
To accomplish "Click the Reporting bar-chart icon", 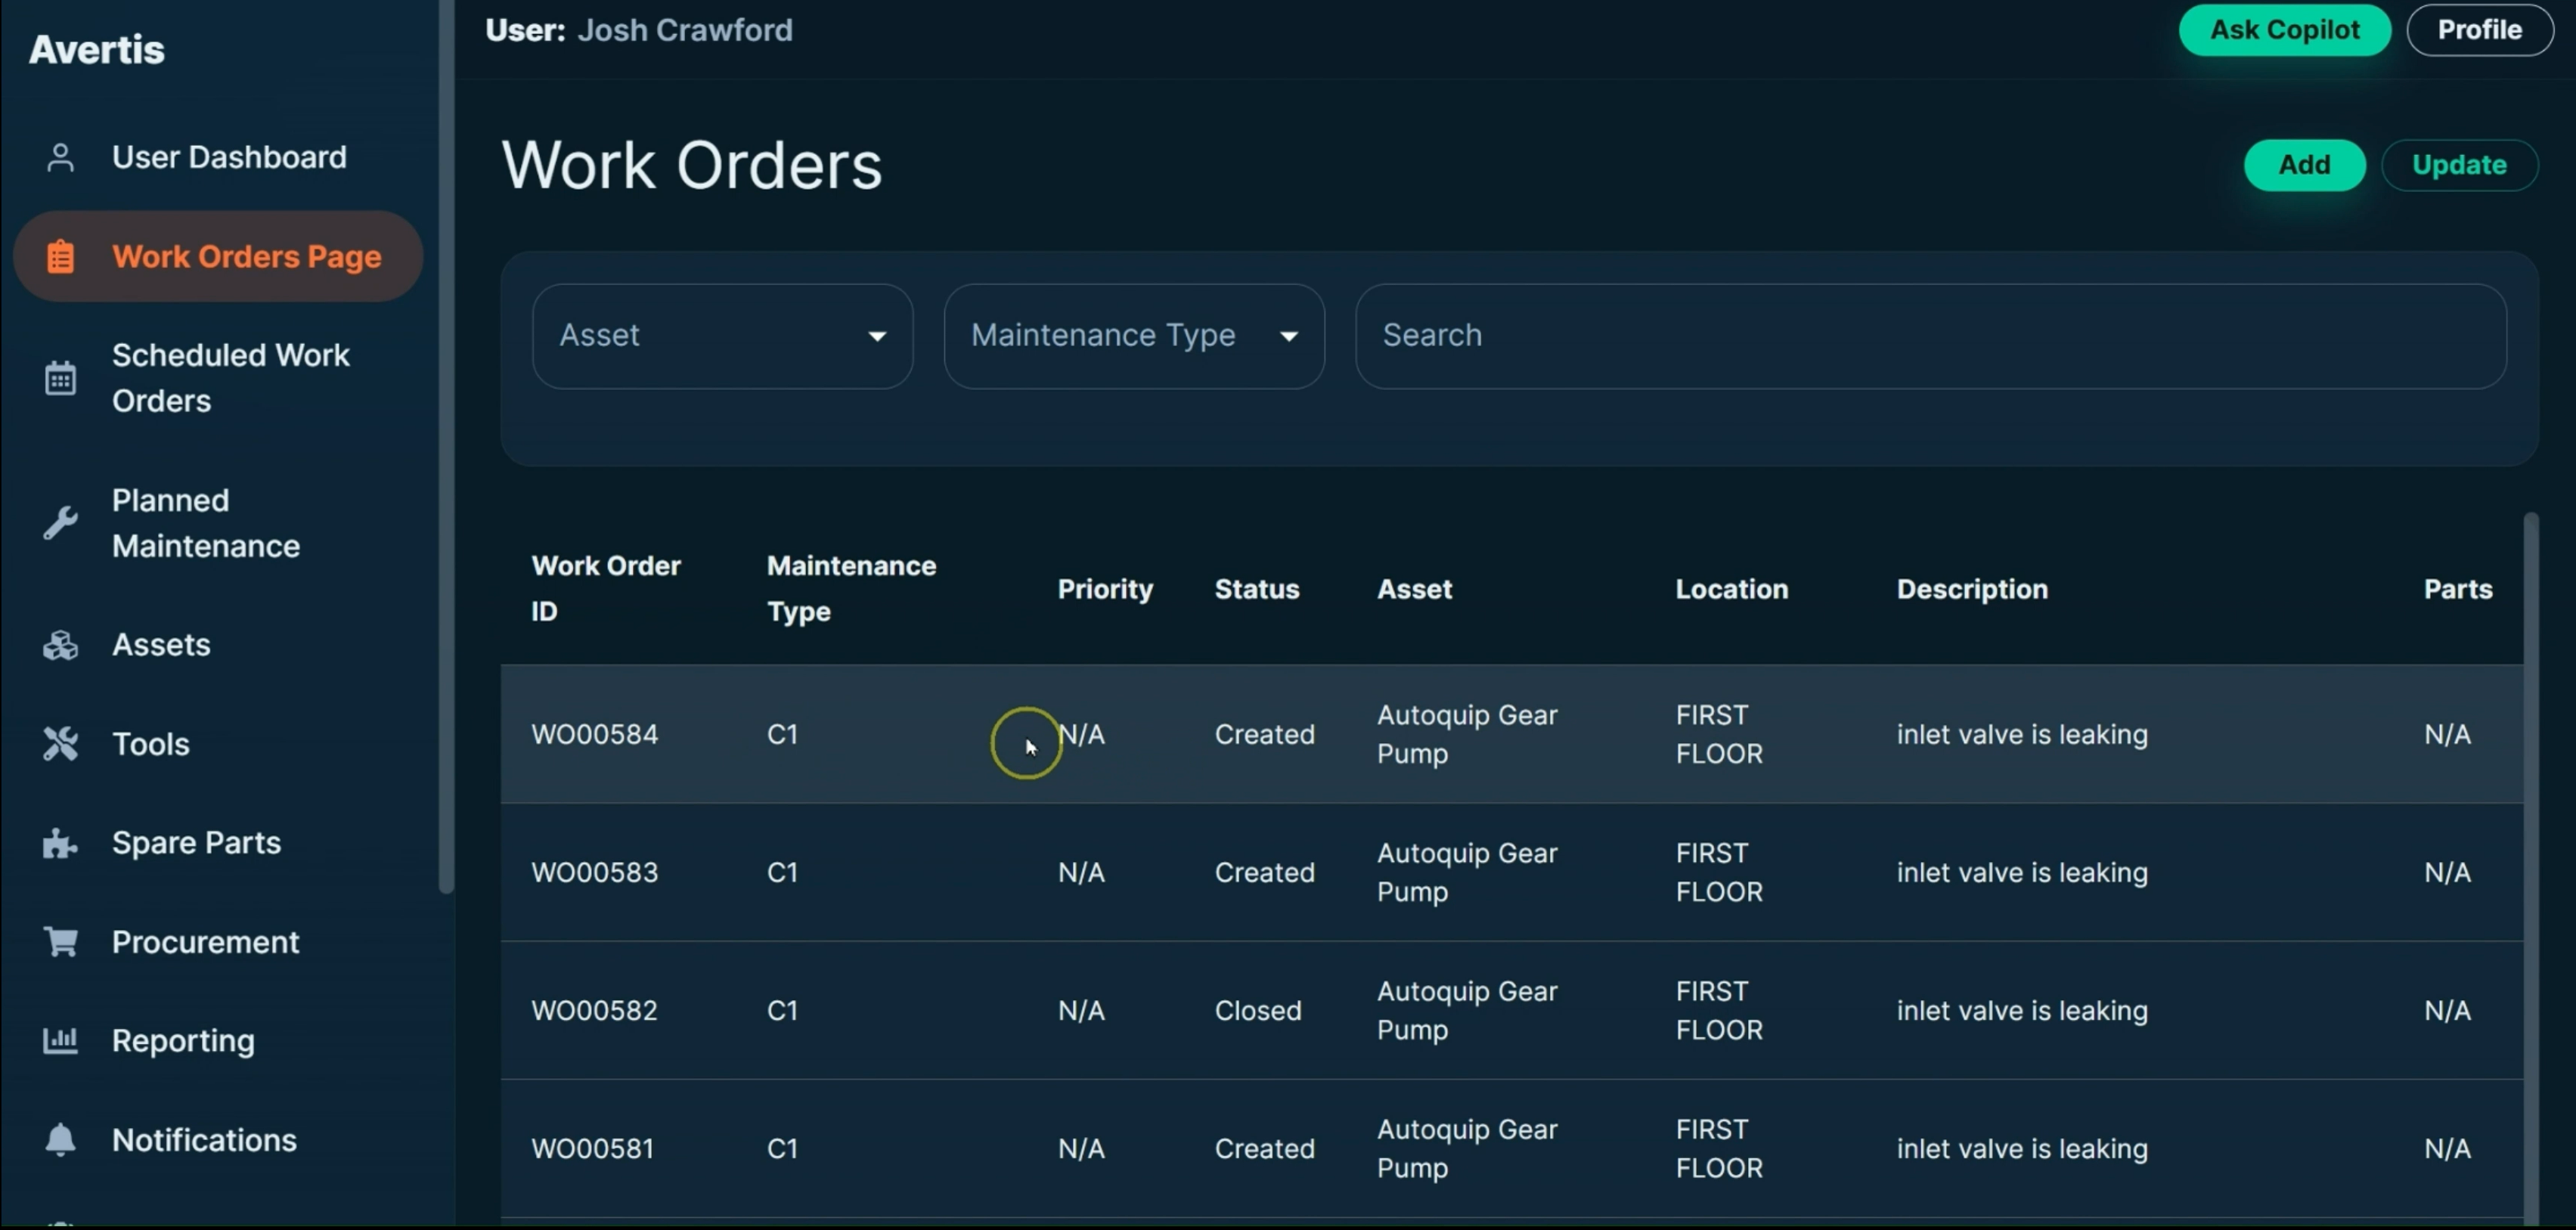I will pyautogui.click(x=61, y=1040).
